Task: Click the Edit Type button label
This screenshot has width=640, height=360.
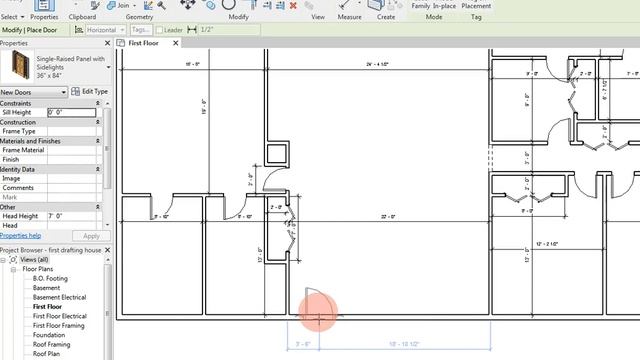Action: point(95,91)
